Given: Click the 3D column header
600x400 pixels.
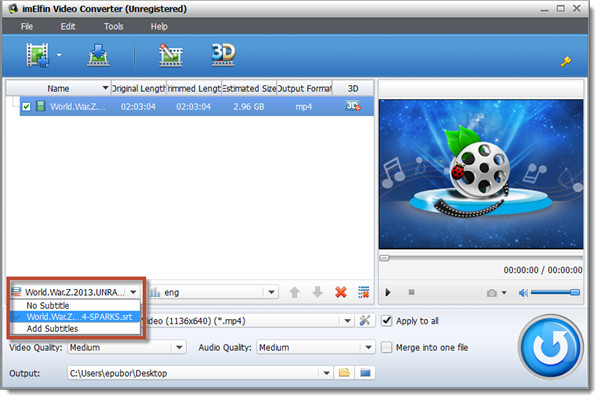Looking at the screenshot, I should tap(353, 88).
